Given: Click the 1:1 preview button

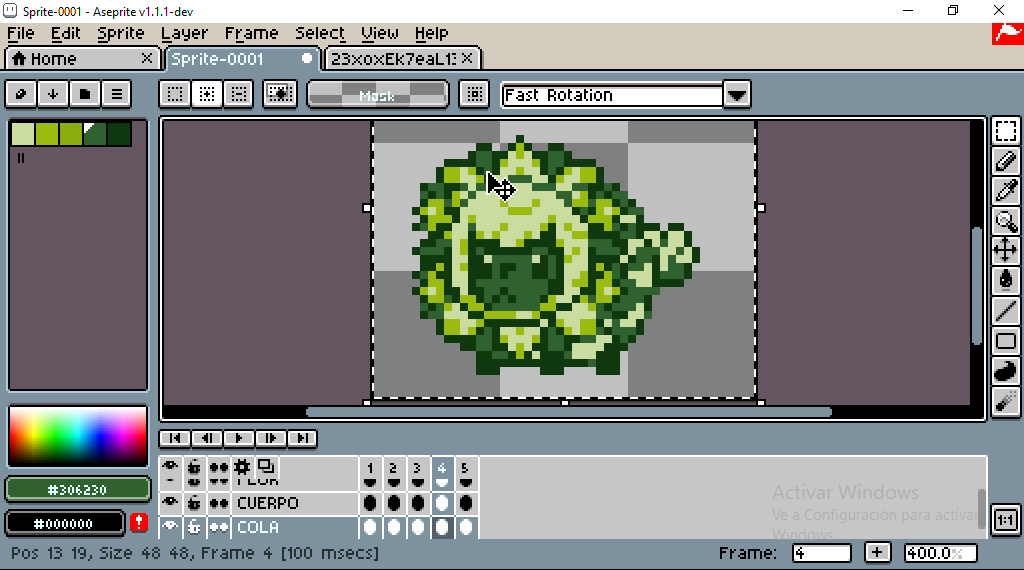Looking at the screenshot, I should coord(1005,520).
